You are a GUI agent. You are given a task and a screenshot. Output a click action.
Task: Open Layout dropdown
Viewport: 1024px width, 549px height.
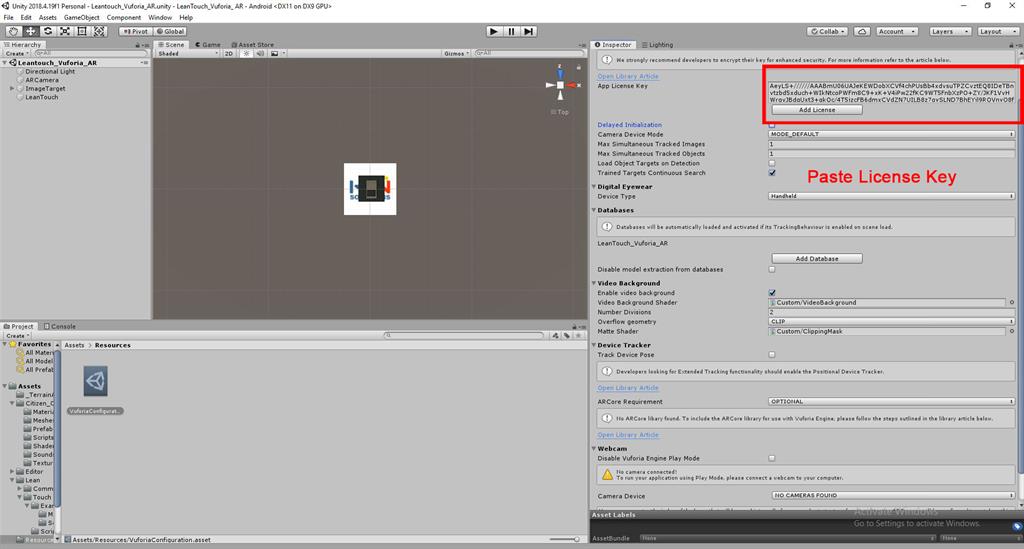[997, 31]
